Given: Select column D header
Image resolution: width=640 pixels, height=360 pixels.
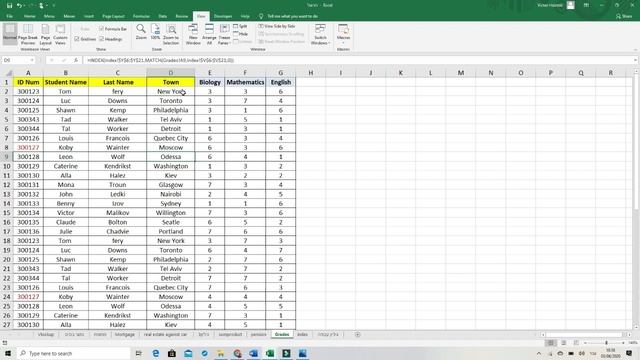Looking at the screenshot, I should click(x=171, y=73).
